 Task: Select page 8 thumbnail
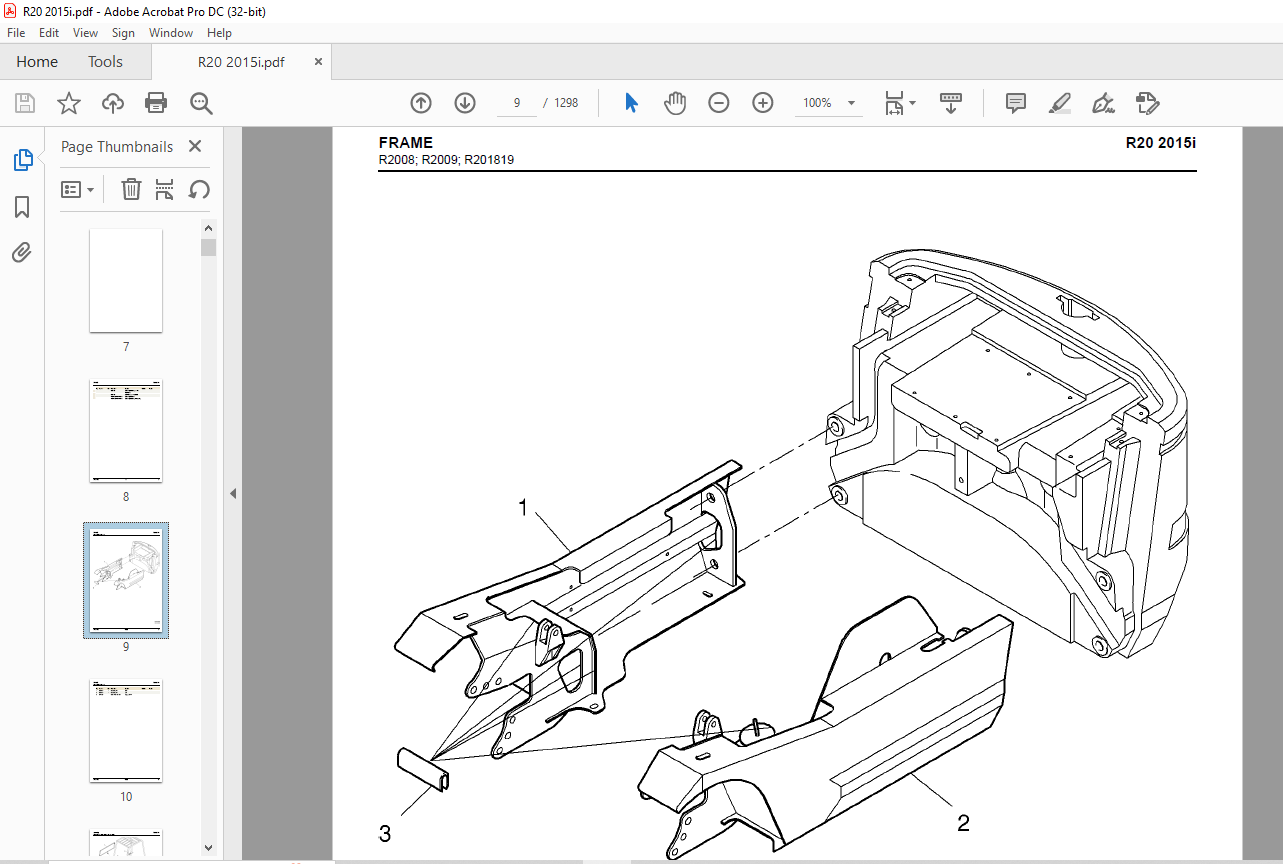pos(126,431)
